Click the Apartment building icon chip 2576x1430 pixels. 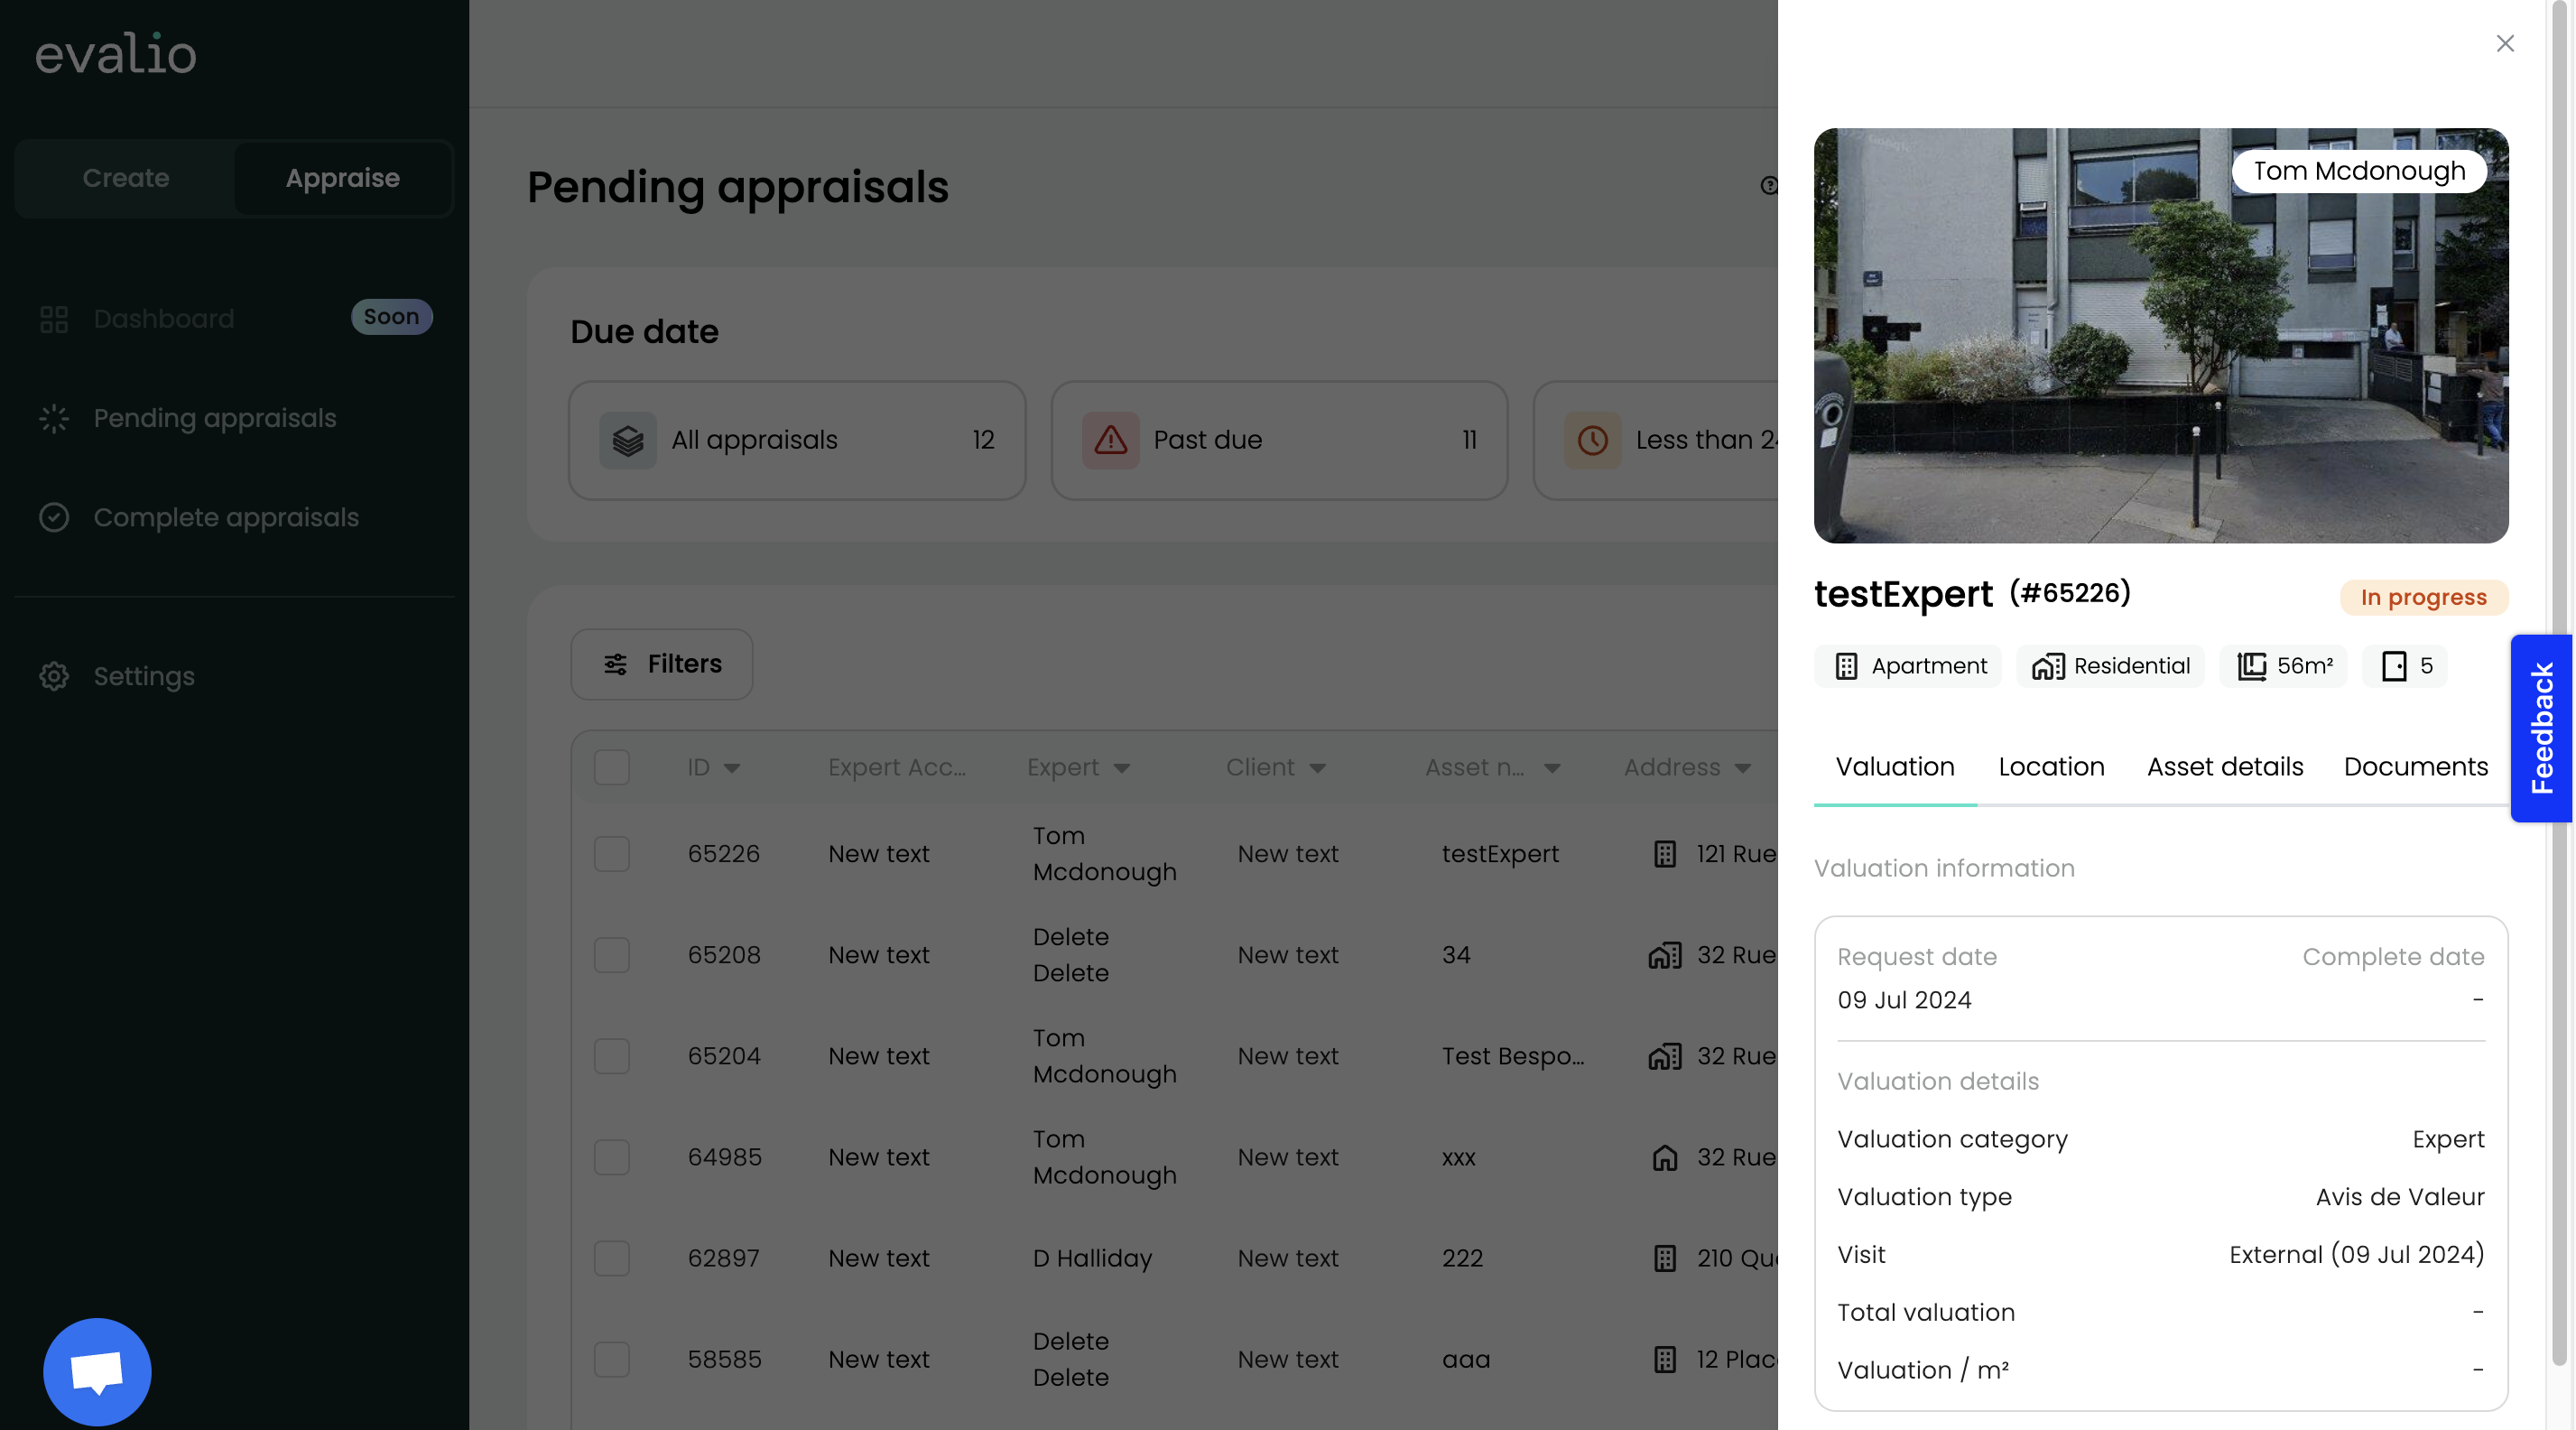pos(1846,666)
